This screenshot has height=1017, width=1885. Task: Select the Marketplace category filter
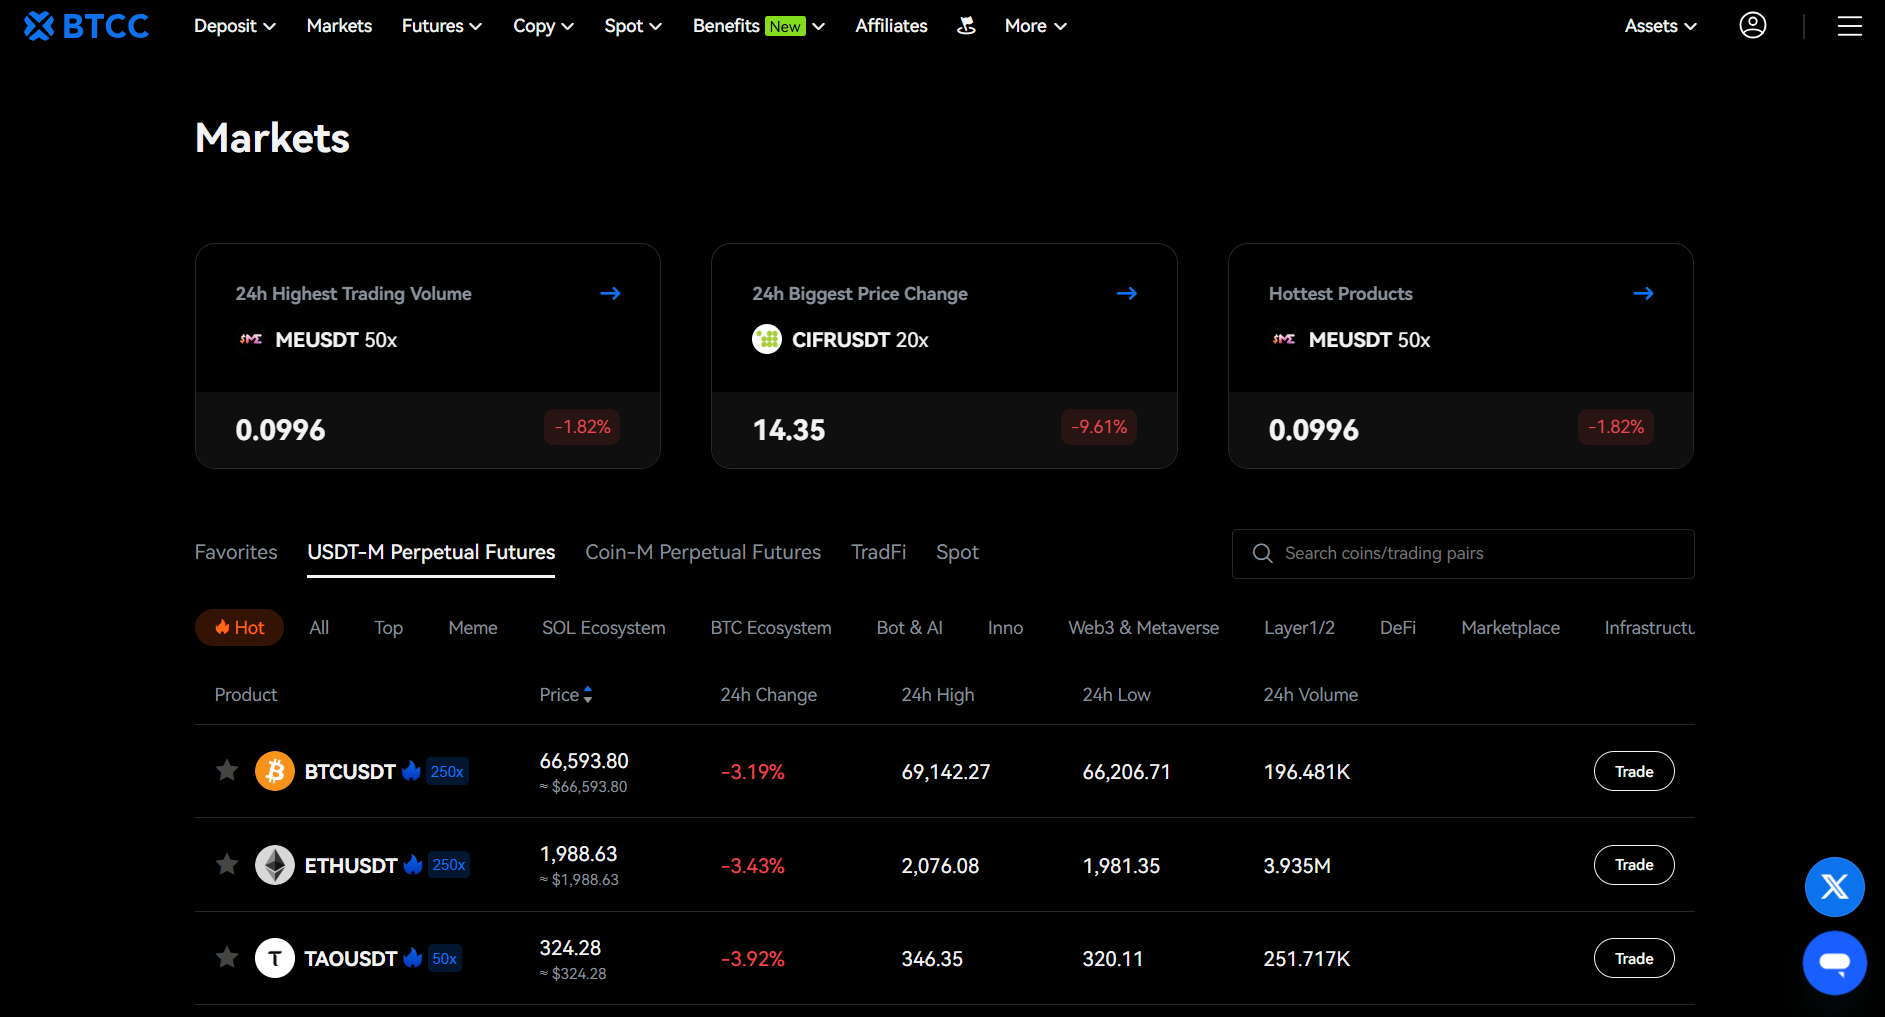coord(1511,628)
